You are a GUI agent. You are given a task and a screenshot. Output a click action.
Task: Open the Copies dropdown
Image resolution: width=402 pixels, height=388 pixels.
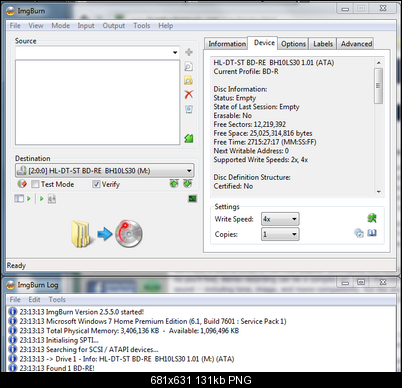tap(294, 234)
